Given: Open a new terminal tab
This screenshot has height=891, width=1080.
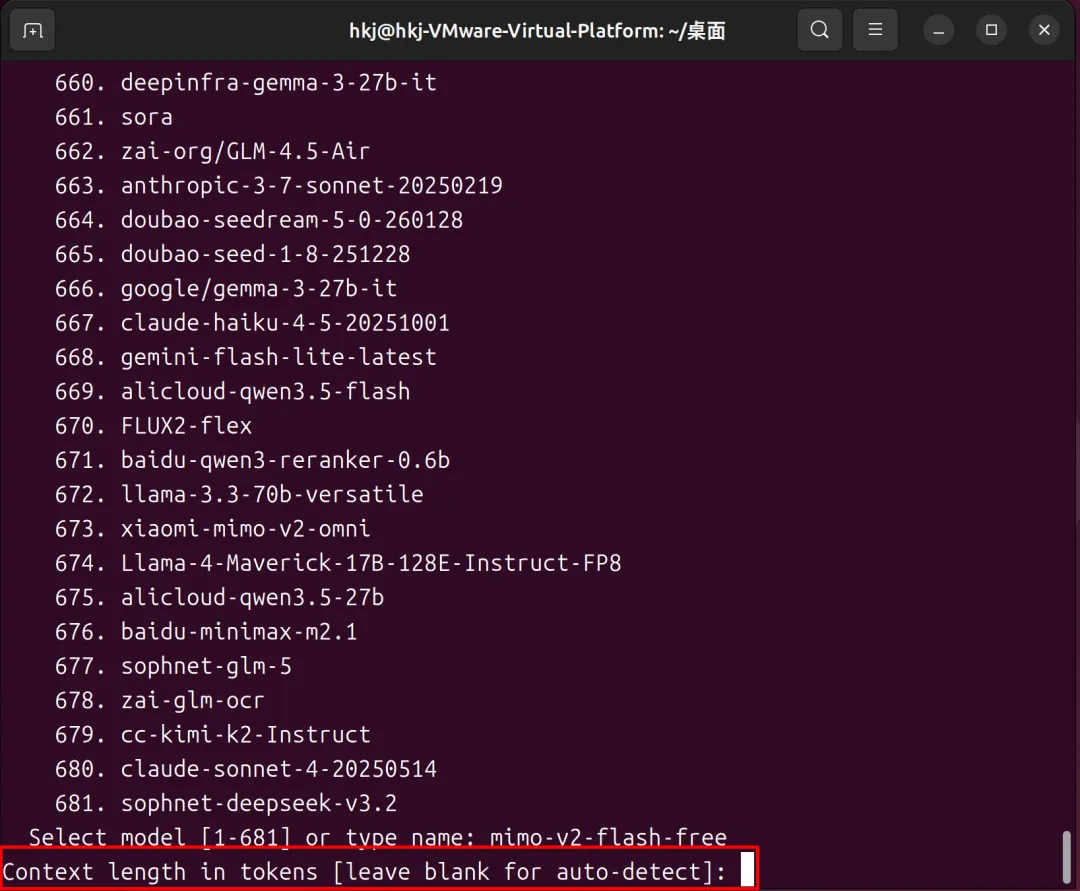Looking at the screenshot, I should pos(32,31).
